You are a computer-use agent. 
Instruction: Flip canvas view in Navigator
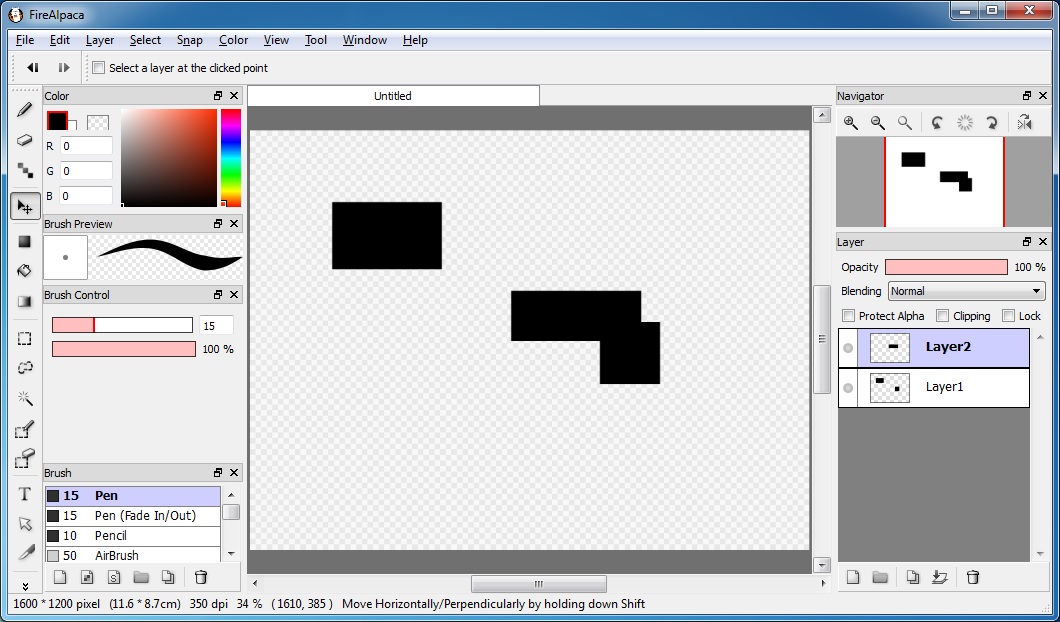[x=1025, y=123]
